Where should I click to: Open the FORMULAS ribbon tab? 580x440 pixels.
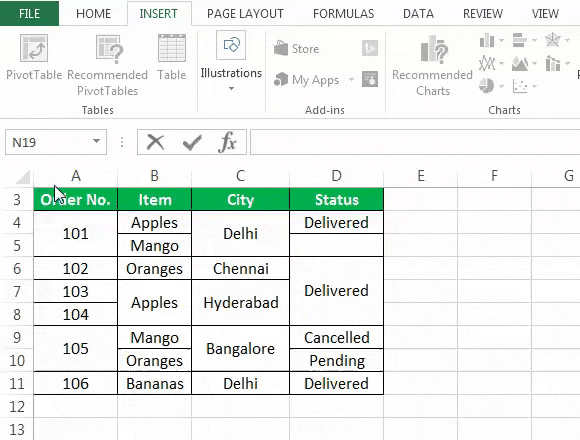[343, 14]
